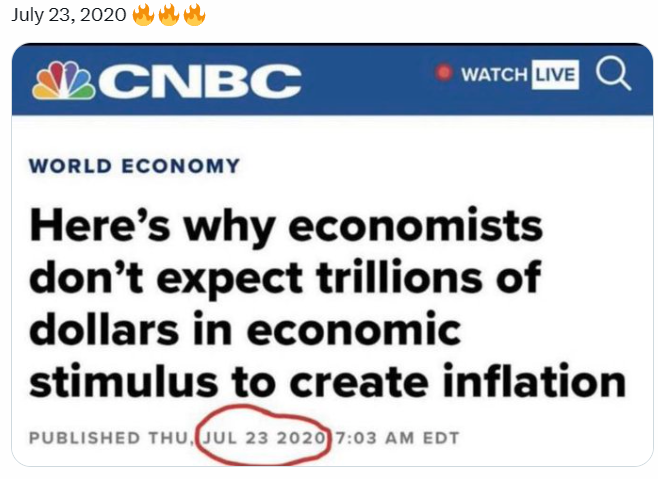
Task: Click the white LIVE badge
Action: 555,76
